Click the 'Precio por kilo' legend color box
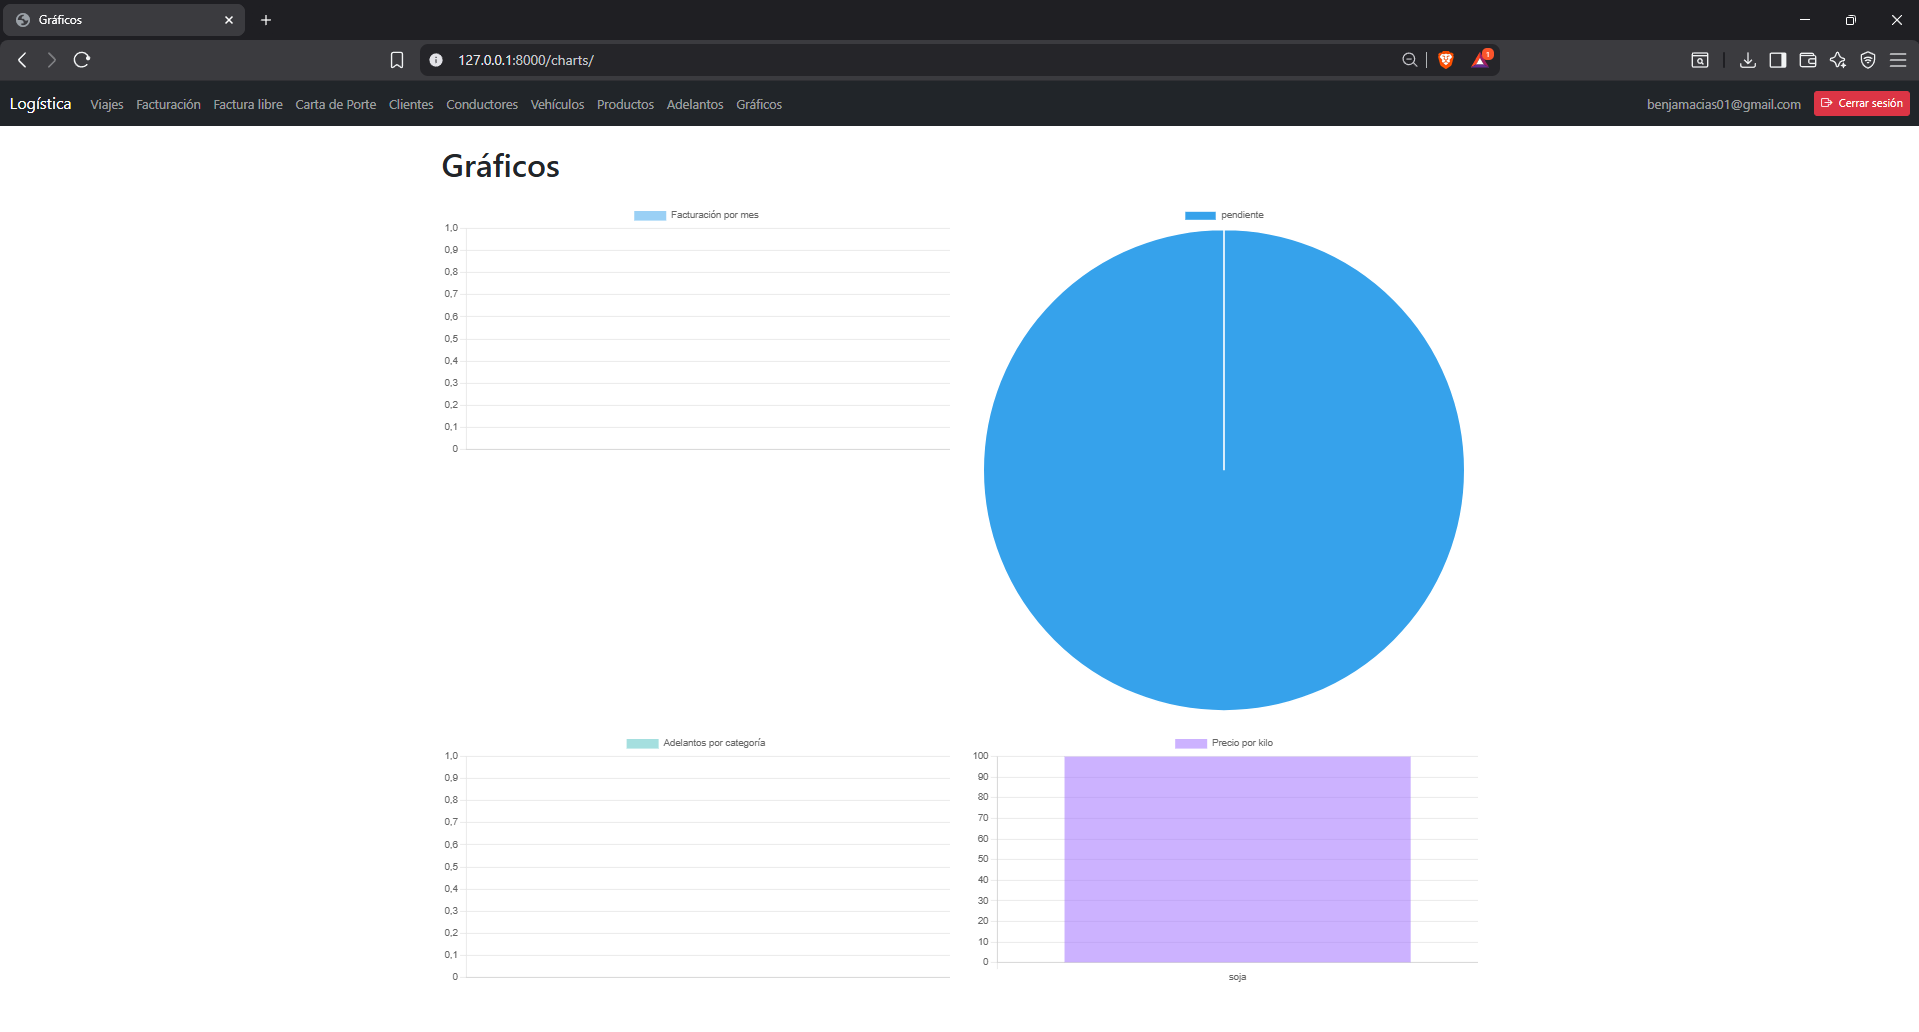Viewport: 1919px width, 1032px height. click(1190, 743)
